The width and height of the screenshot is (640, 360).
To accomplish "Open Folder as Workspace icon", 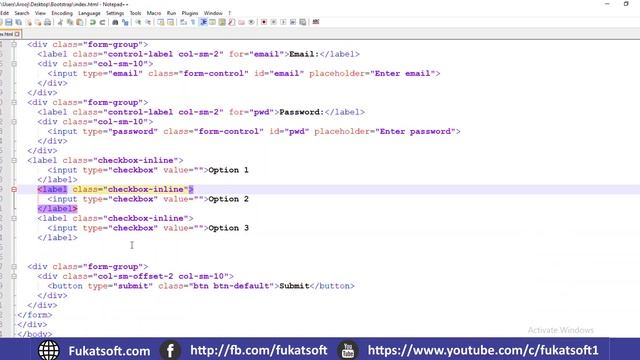I will pos(241,22).
